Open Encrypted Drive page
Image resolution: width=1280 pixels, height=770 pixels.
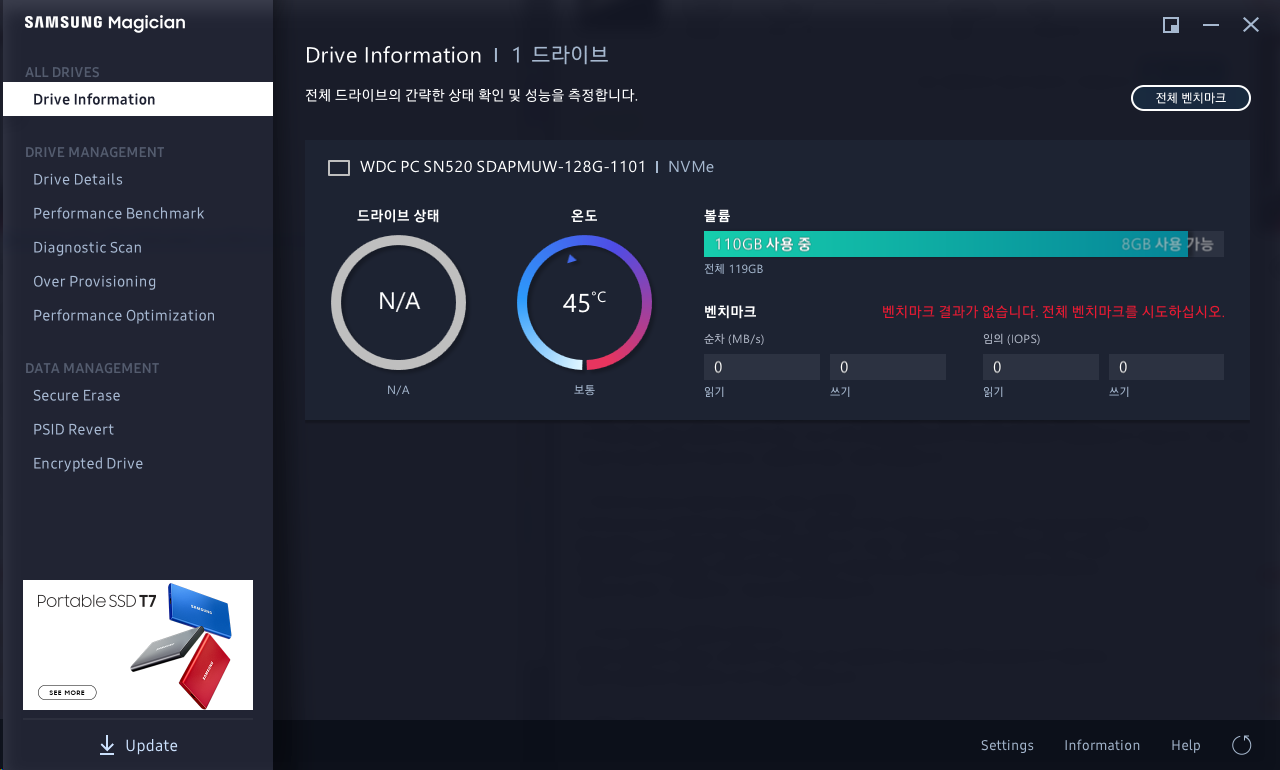(x=88, y=463)
